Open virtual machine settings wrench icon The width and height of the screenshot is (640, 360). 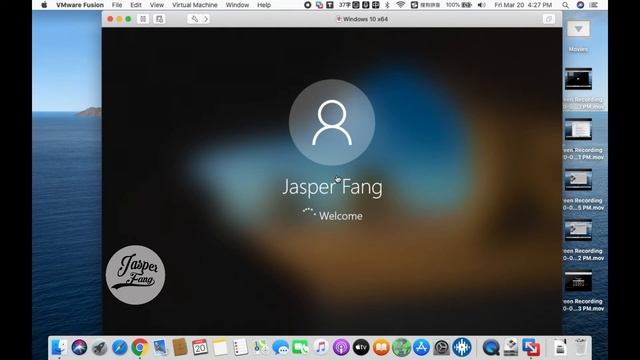(194, 19)
